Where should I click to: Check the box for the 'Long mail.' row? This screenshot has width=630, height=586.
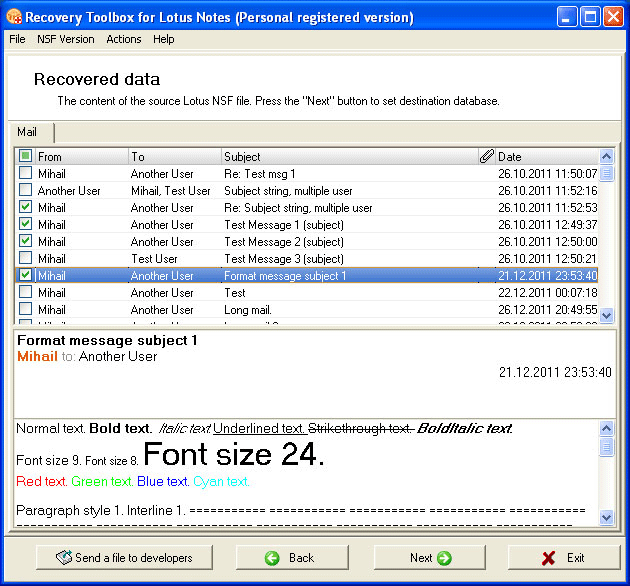(x=25, y=309)
